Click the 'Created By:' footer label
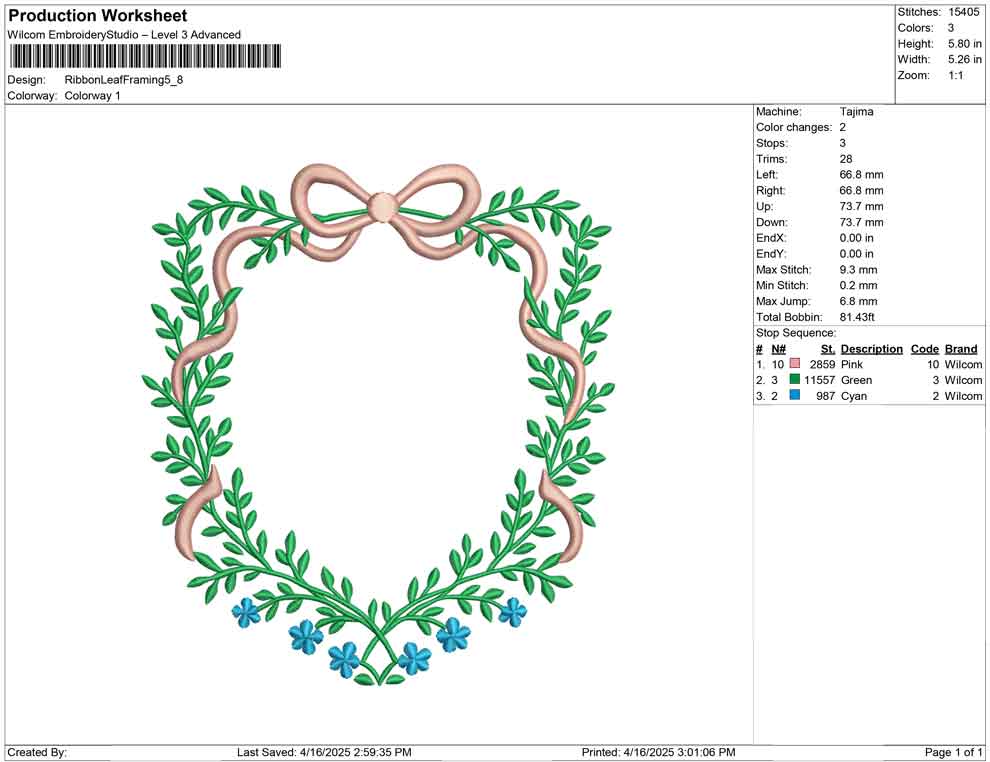 tap(37, 752)
